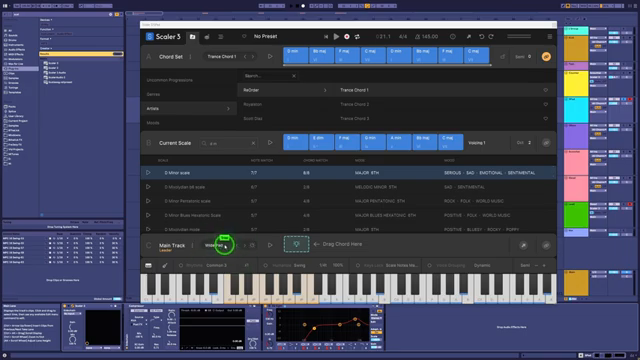Image resolution: width=640 pixels, height=360 pixels.
Task: Go to previous chord set arrow
Action: point(245,57)
